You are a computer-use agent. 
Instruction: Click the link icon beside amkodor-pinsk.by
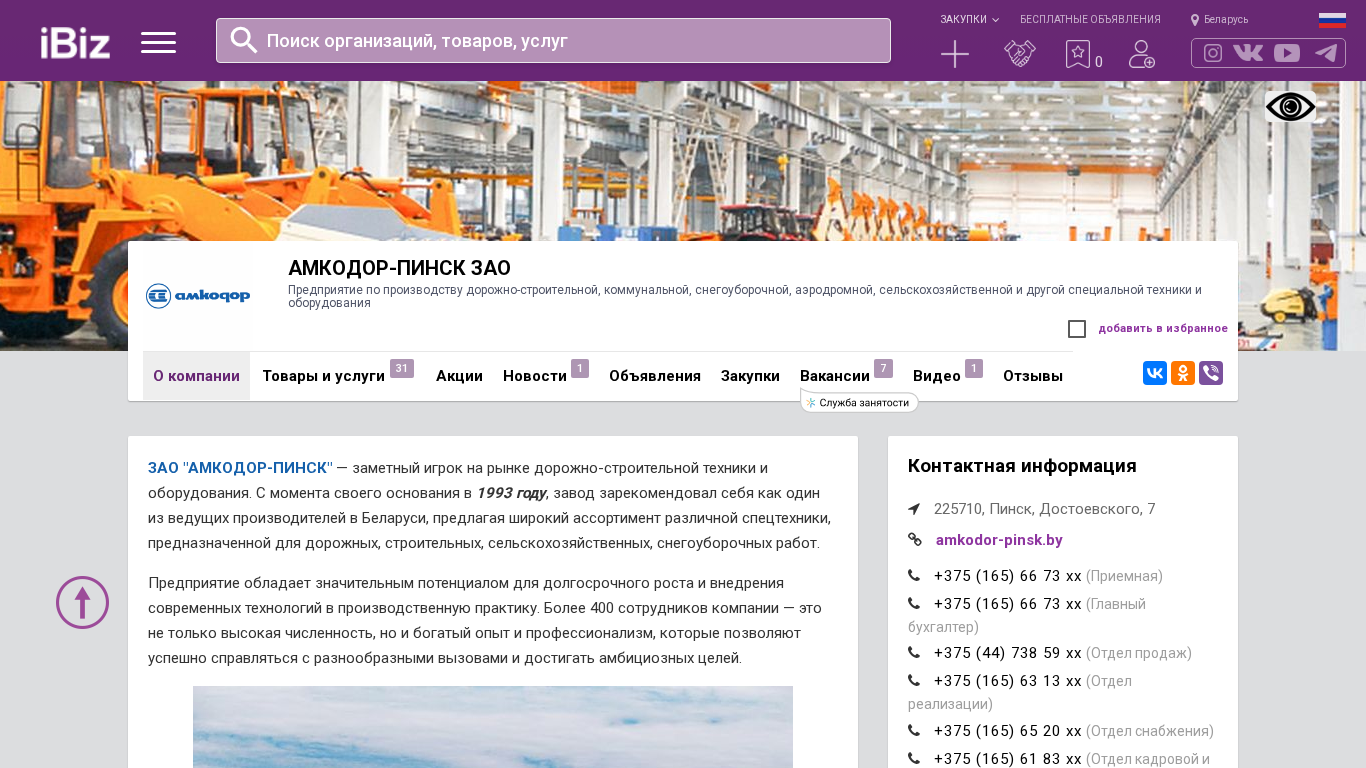click(x=915, y=539)
